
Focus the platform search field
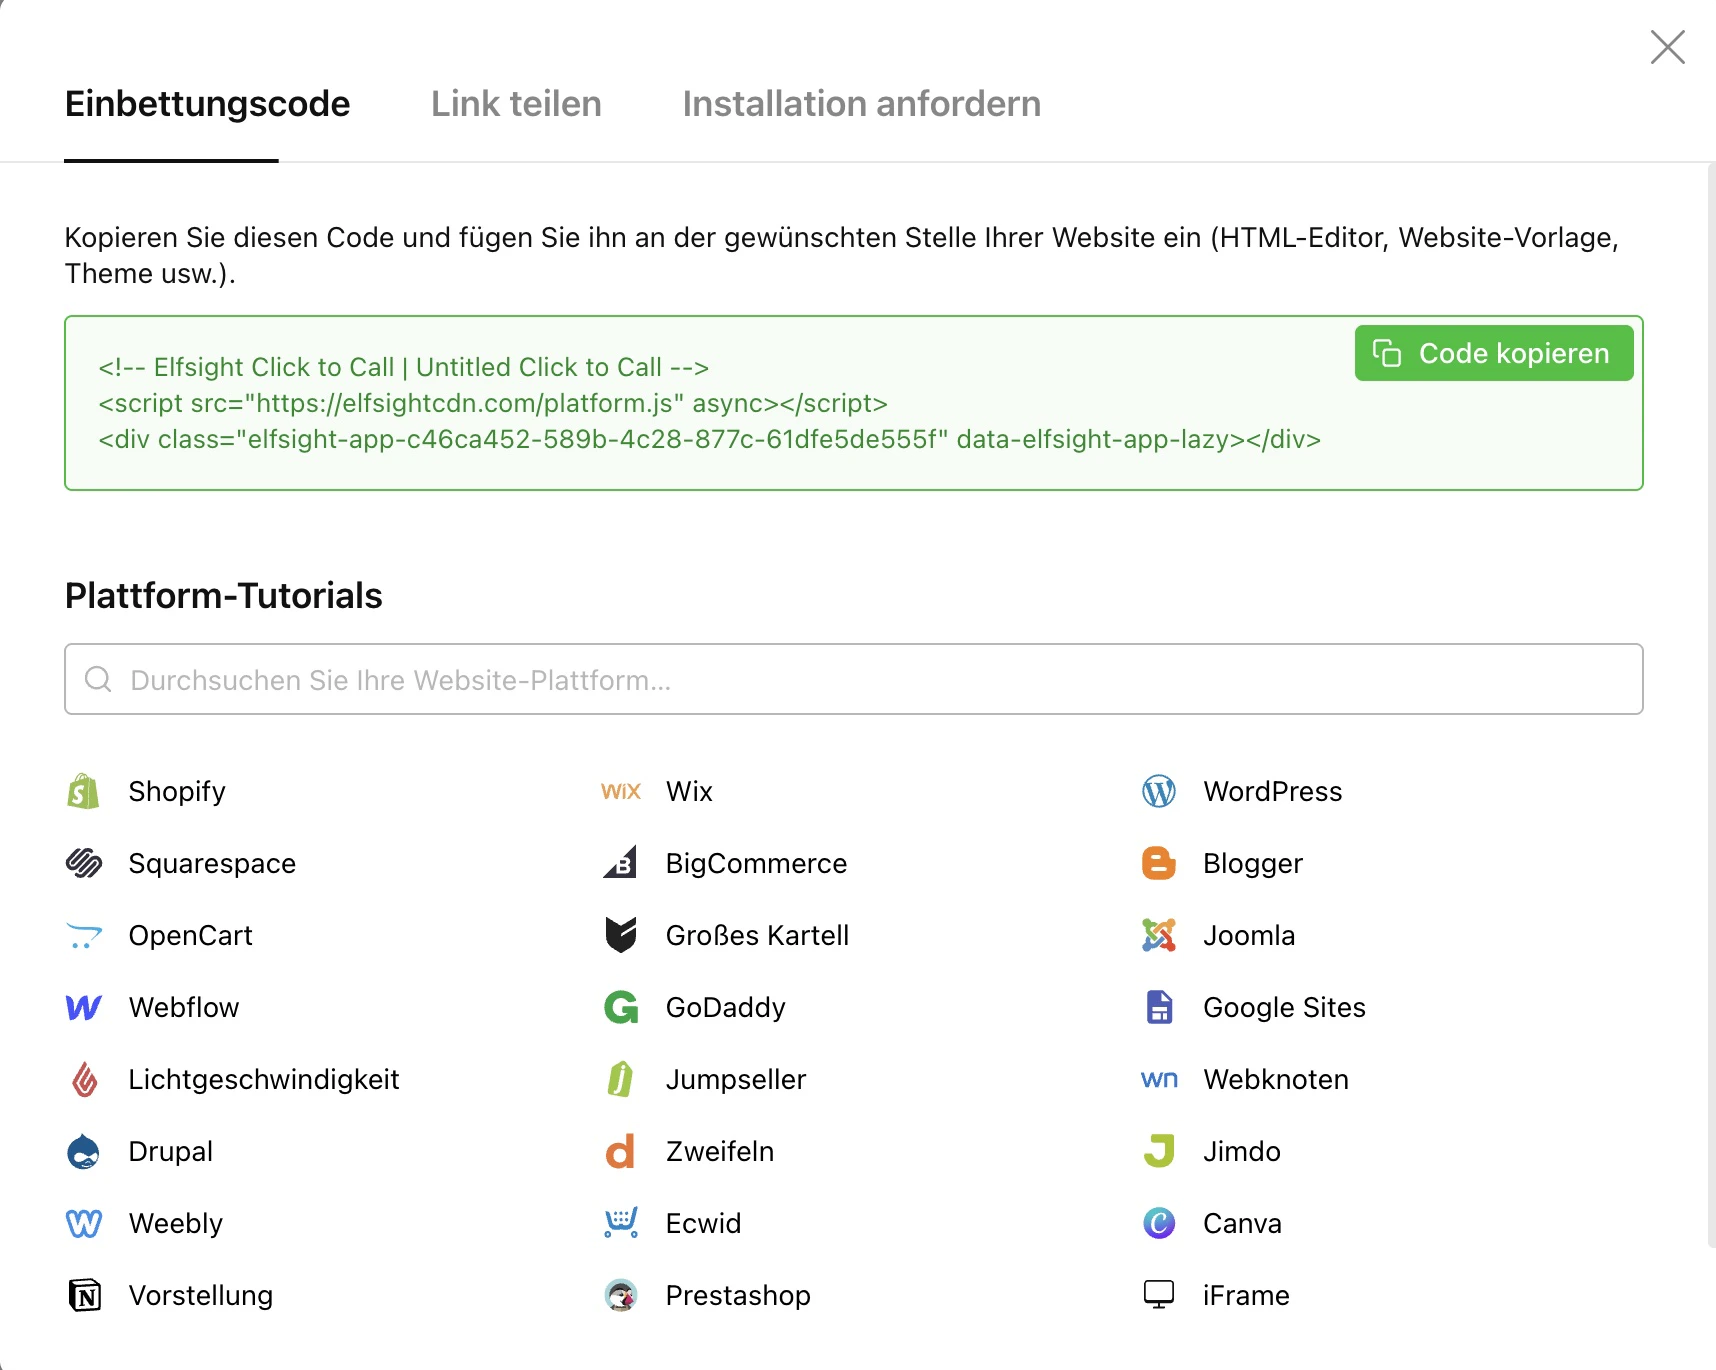click(854, 679)
